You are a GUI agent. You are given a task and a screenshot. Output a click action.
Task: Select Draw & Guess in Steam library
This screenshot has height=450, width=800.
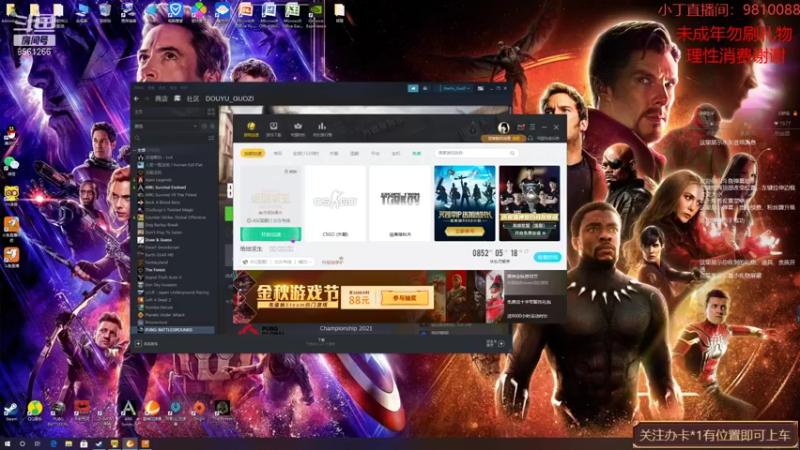click(x=158, y=240)
